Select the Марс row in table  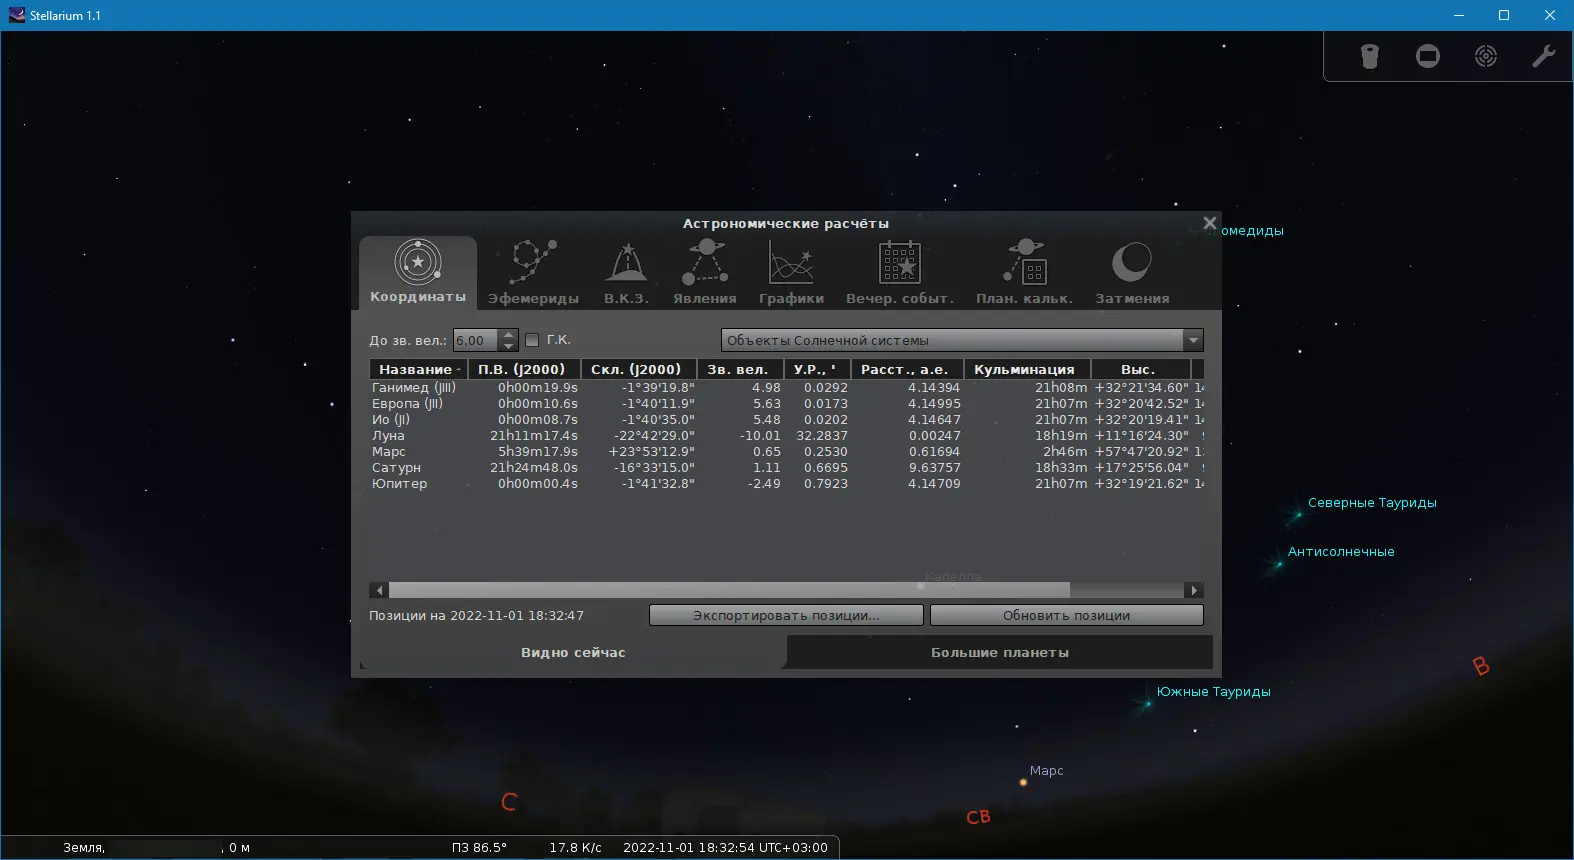pyautogui.click(x=786, y=451)
